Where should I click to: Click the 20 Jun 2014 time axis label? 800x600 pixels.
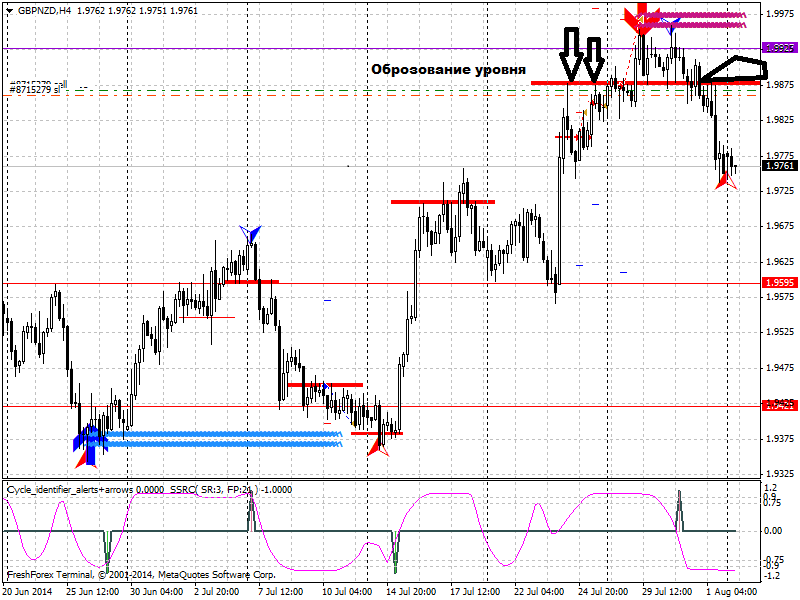click(x=27, y=592)
